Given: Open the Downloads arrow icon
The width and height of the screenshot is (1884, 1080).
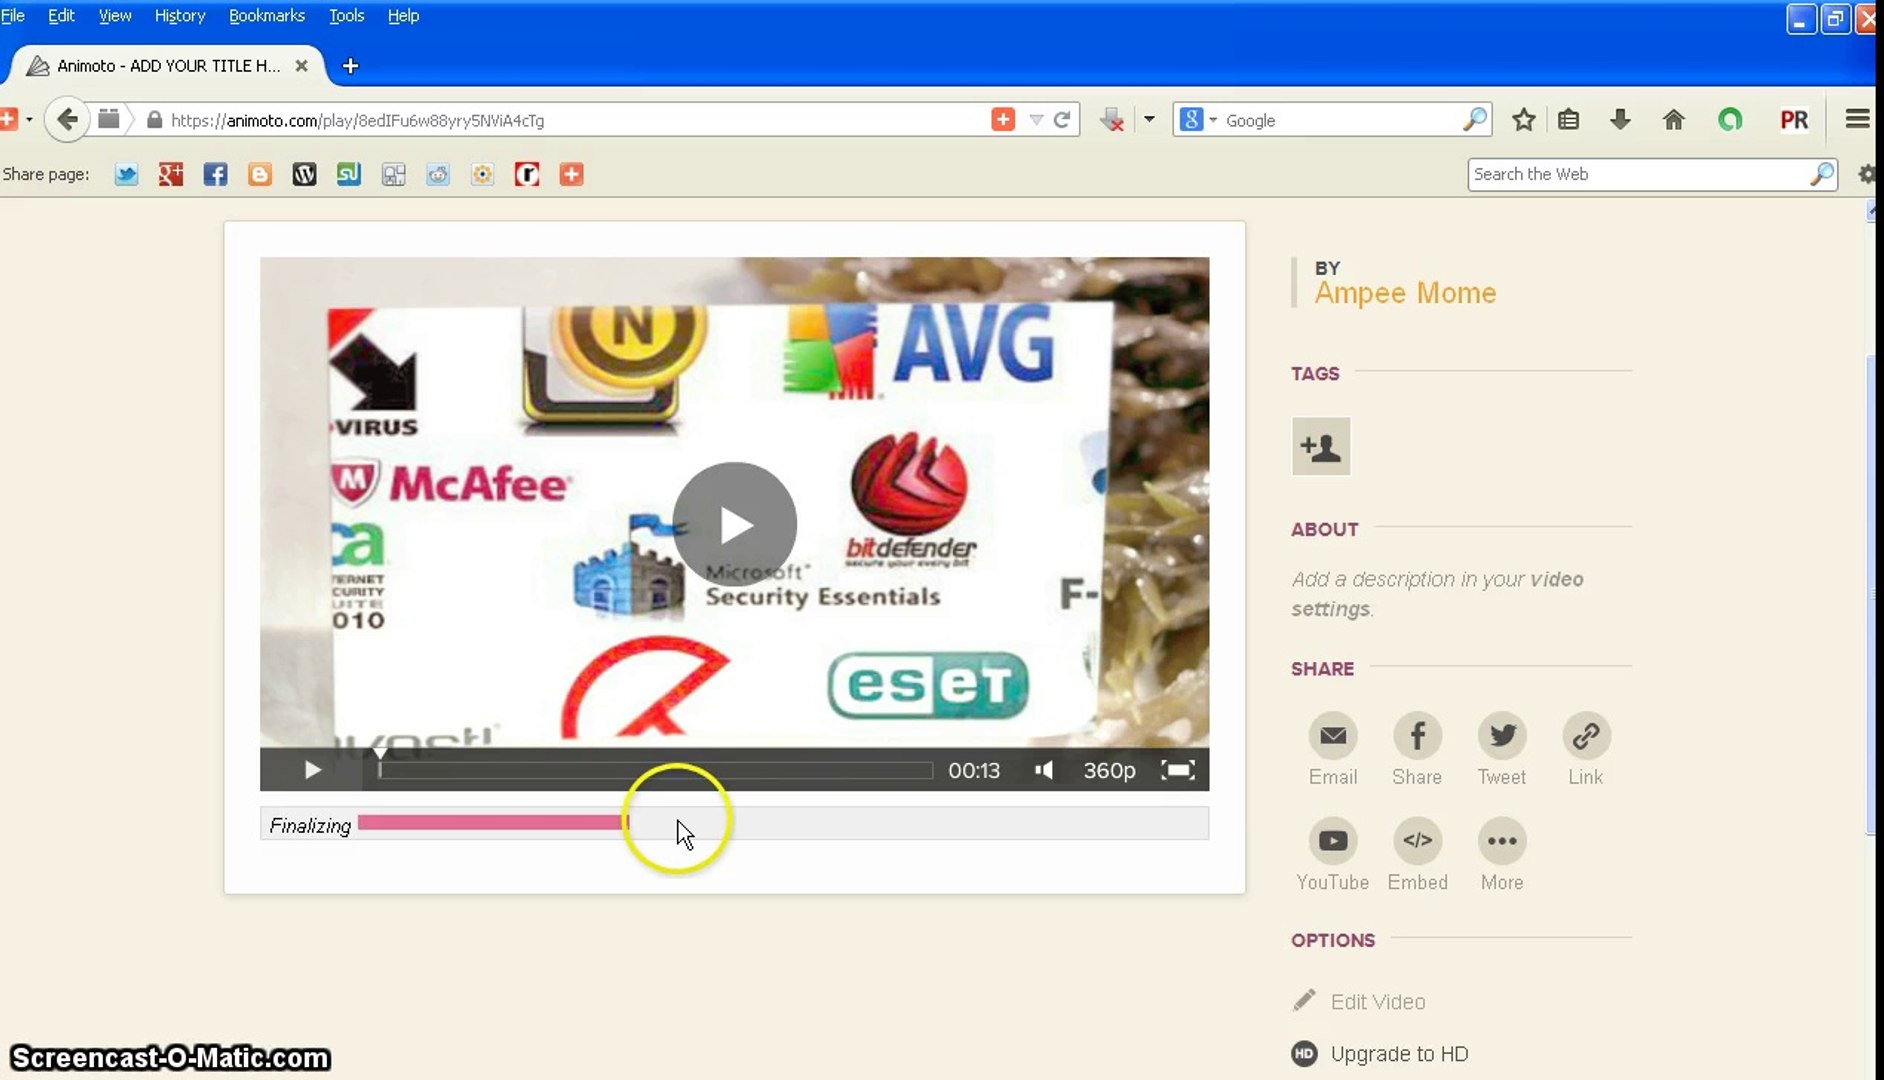Looking at the screenshot, I should point(1621,120).
